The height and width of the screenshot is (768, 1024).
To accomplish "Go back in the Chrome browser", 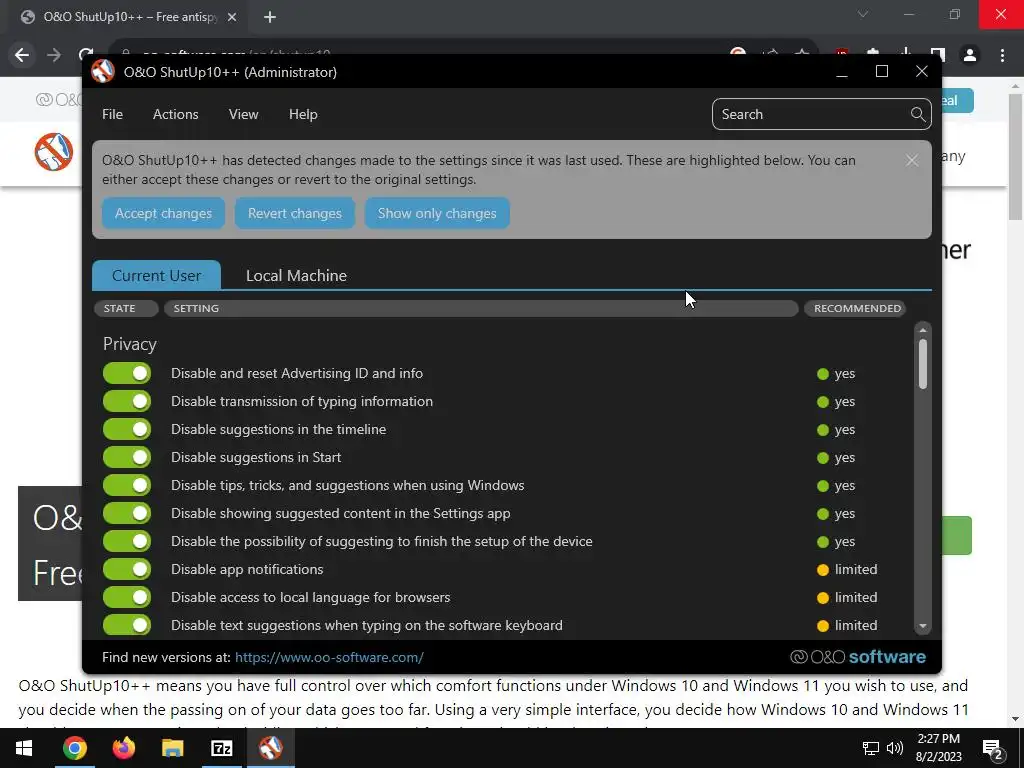I will click(22, 55).
